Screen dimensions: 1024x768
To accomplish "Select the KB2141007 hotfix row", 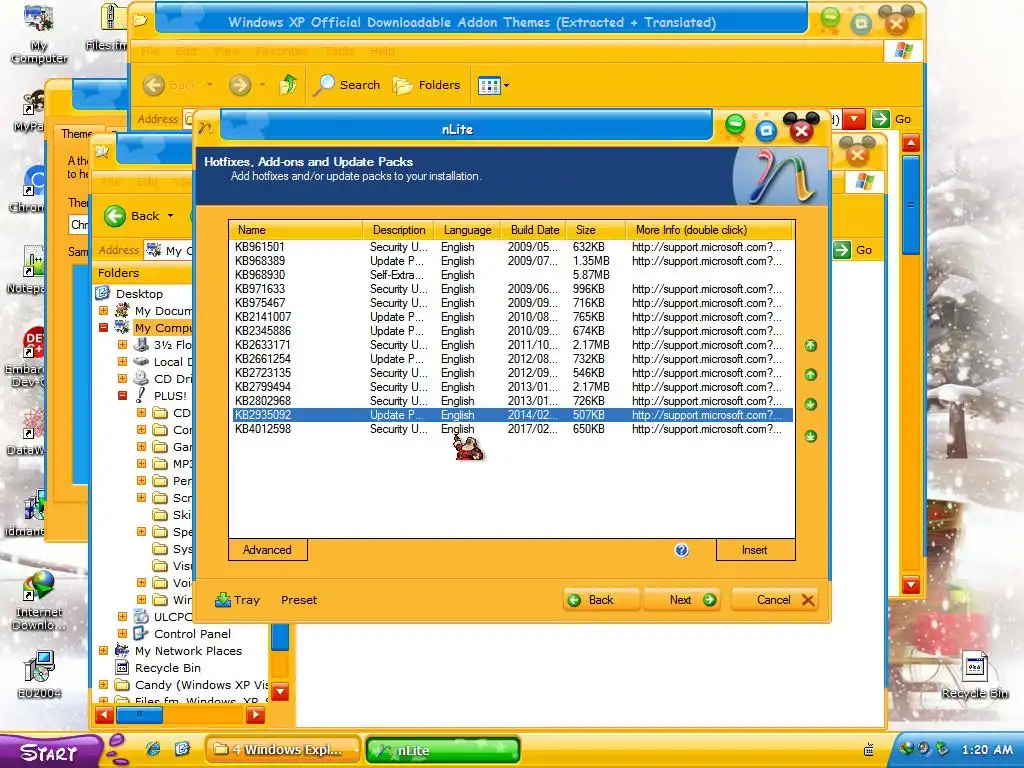I will pos(511,317).
